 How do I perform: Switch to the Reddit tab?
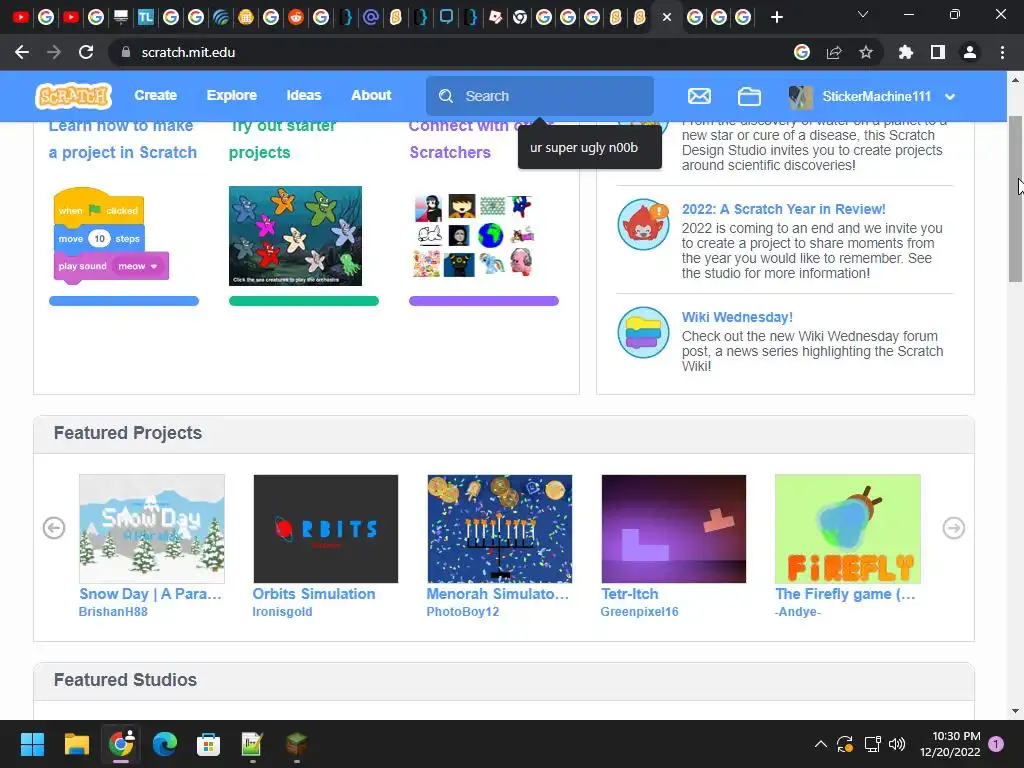[296, 17]
